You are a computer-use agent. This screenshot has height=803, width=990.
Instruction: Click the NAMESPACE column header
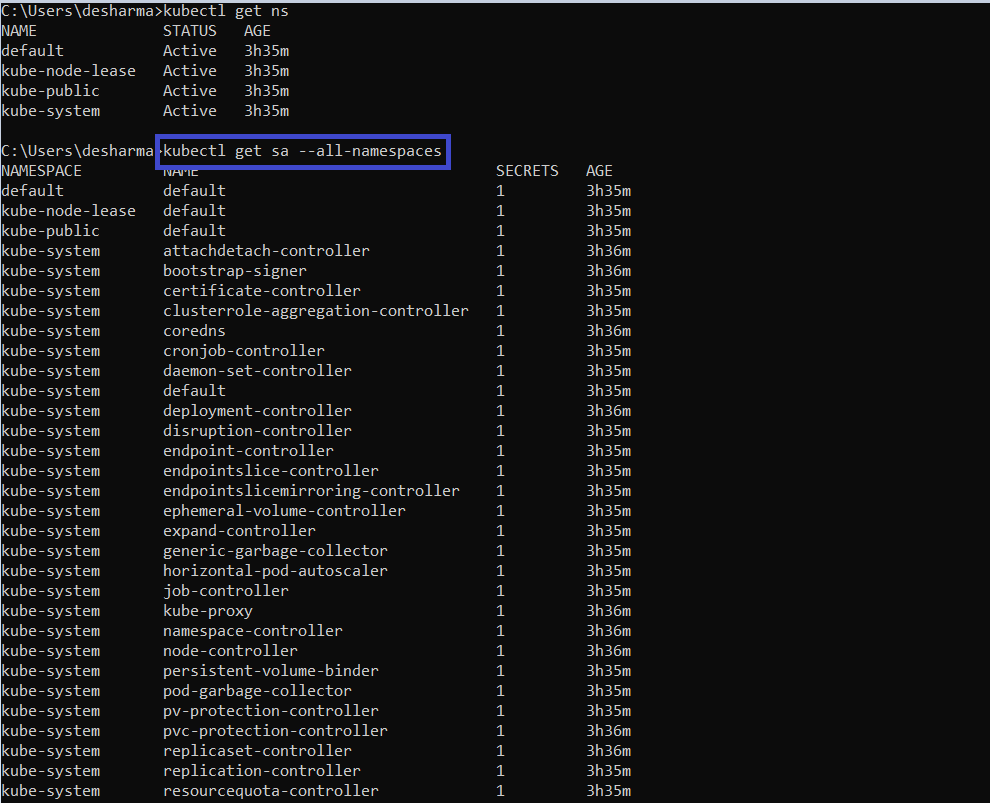[x=42, y=171]
